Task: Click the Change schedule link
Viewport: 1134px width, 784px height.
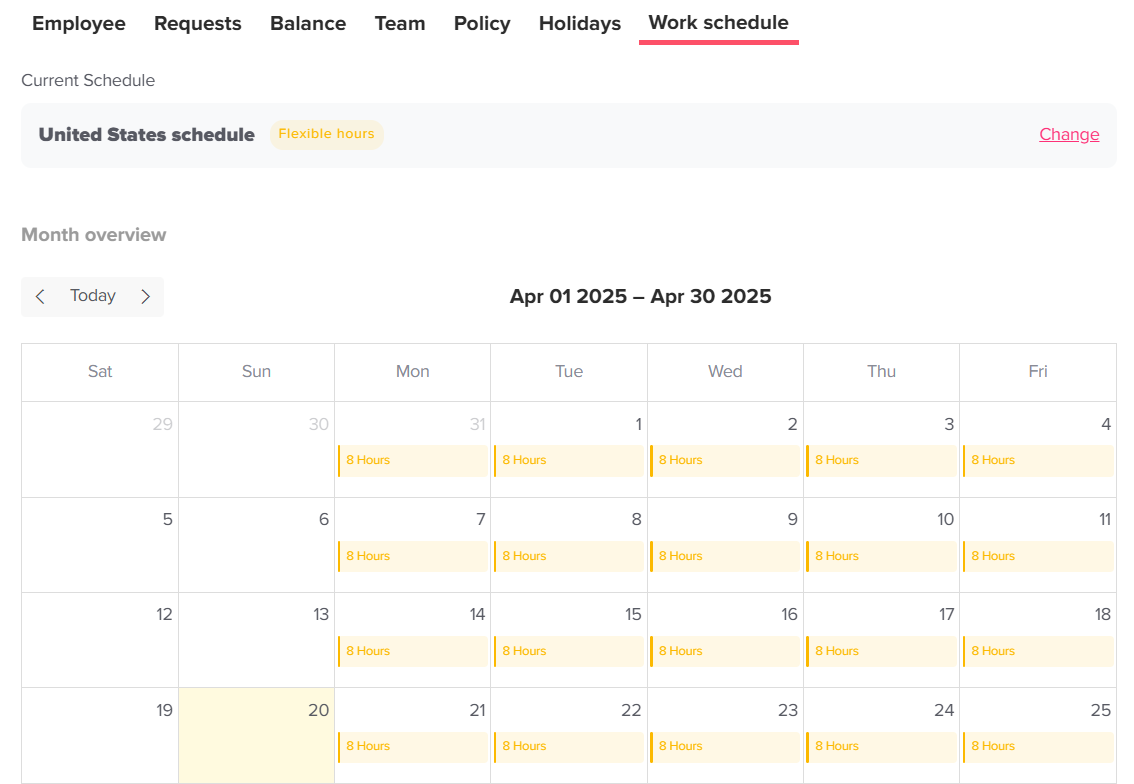Action: click(1068, 135)
